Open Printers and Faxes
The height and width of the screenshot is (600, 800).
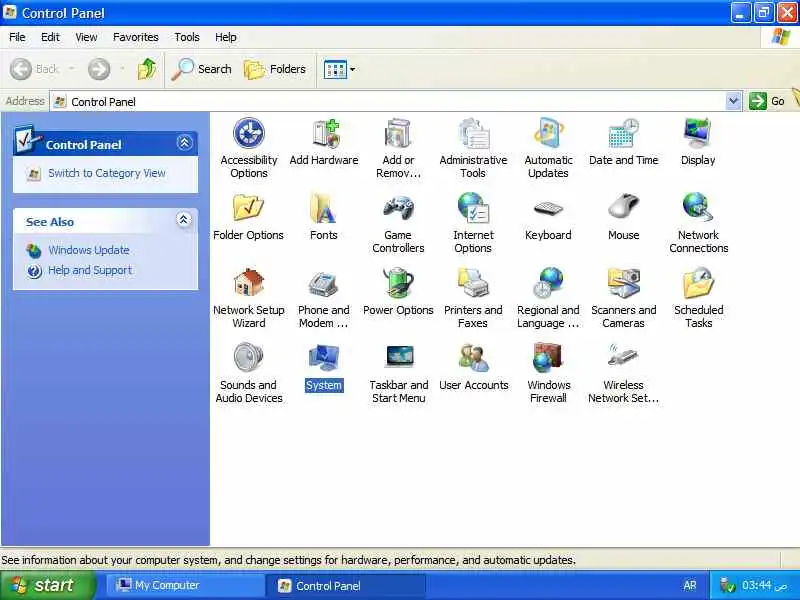[473, 298]
